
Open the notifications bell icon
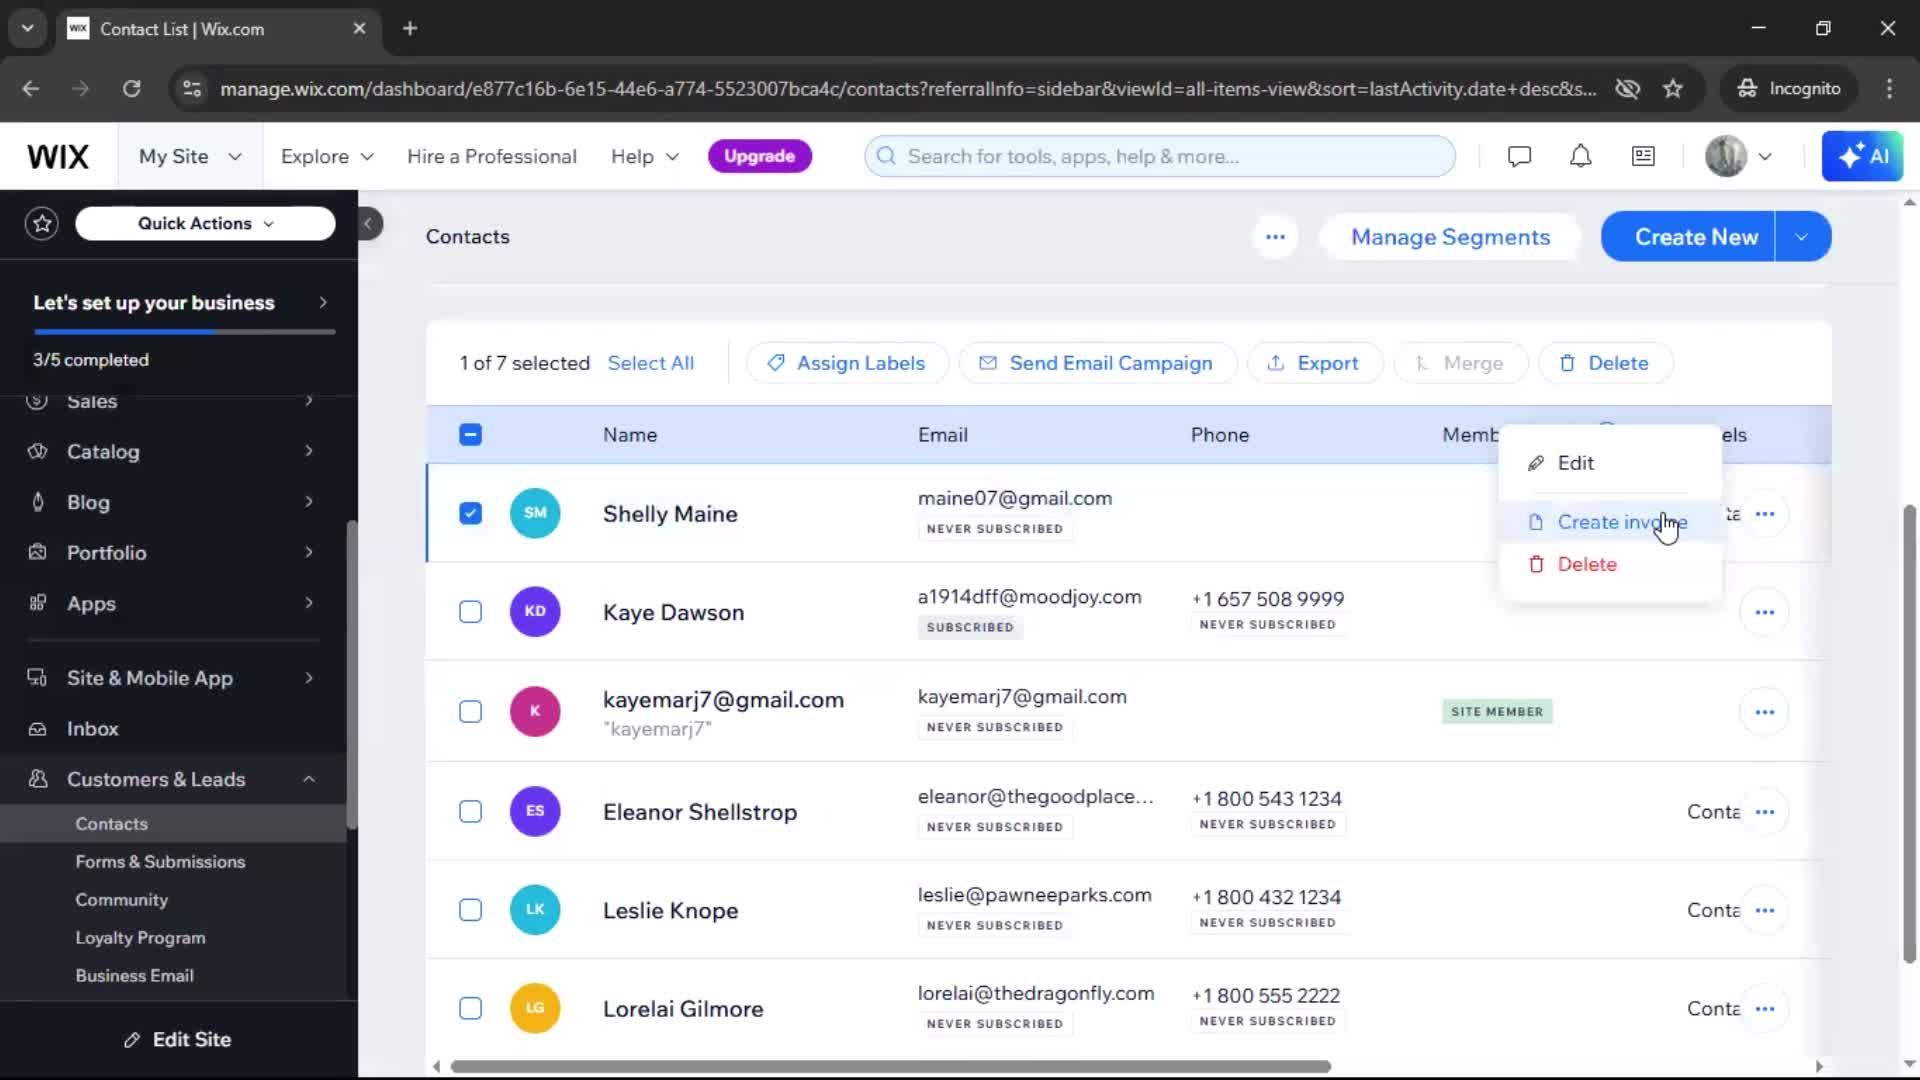point(1580,157)
